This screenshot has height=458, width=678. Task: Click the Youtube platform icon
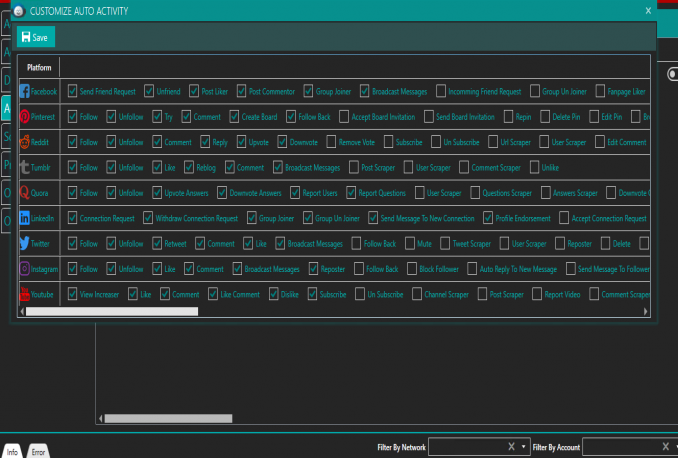point(25,294)
